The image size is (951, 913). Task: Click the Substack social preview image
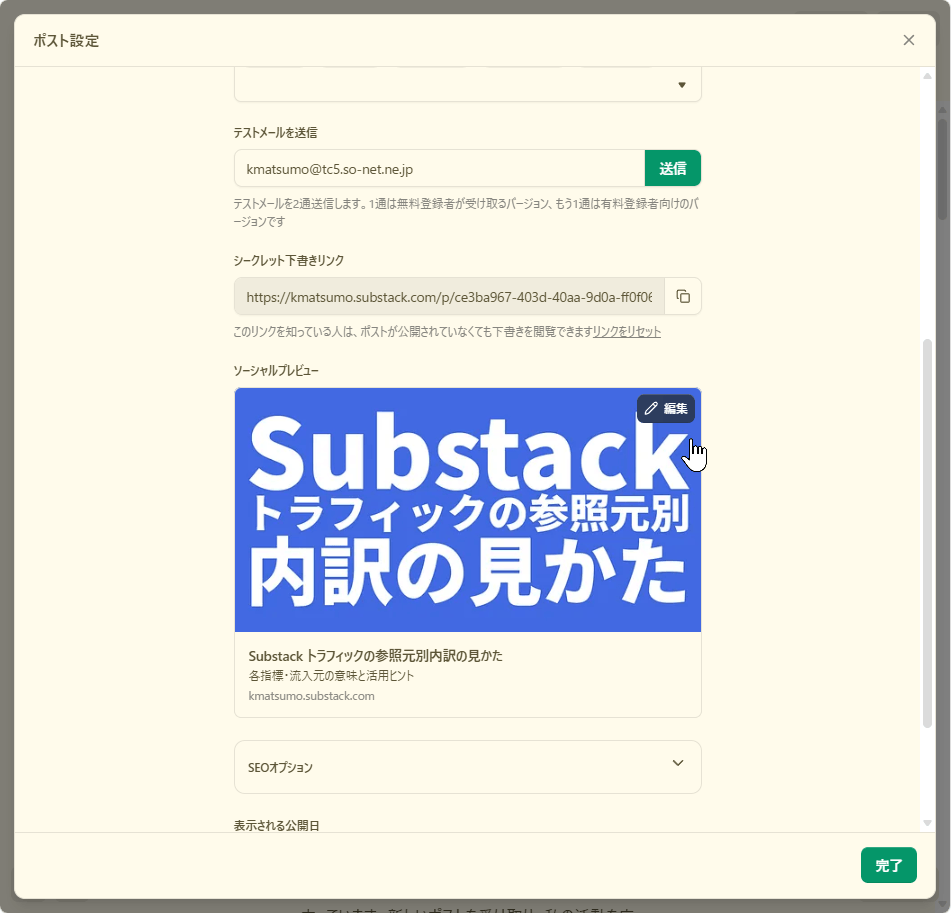[468, 510]
